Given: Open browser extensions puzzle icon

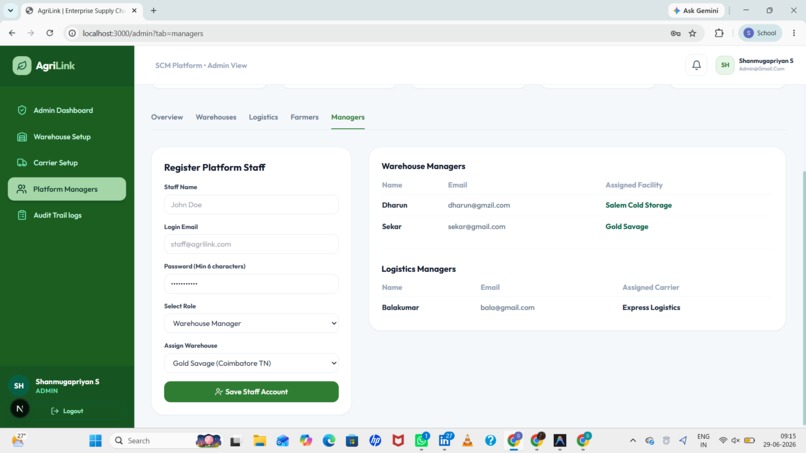Looking at the screenshot, I should point(719,33).
